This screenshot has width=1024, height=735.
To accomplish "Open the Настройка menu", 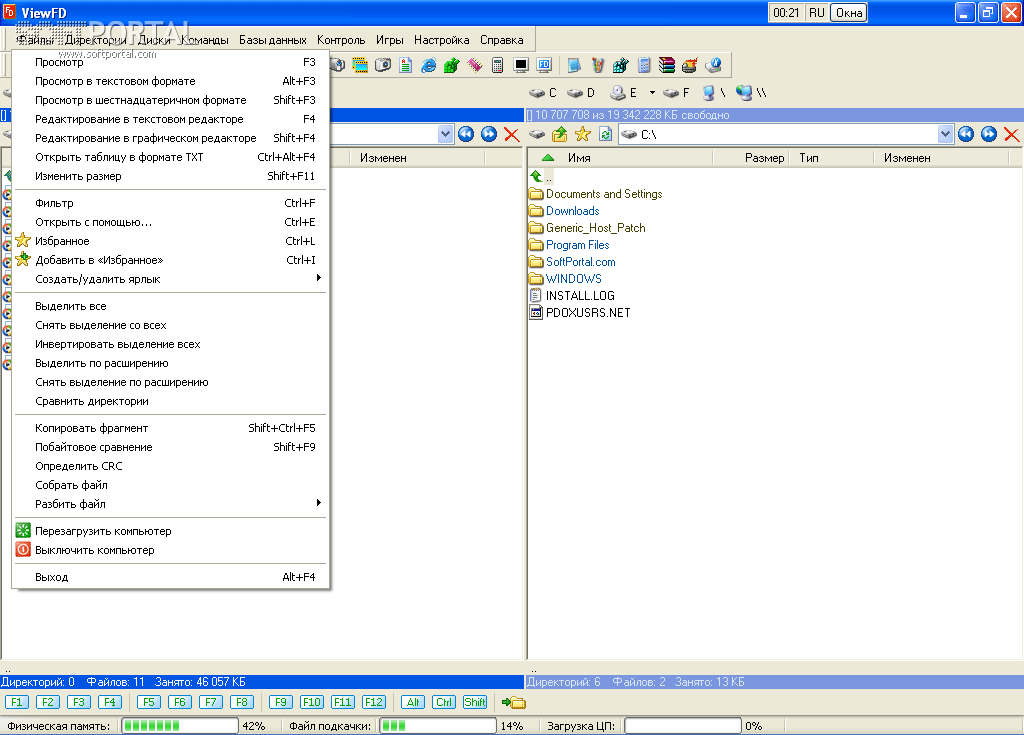I will [x=441, y=40].
